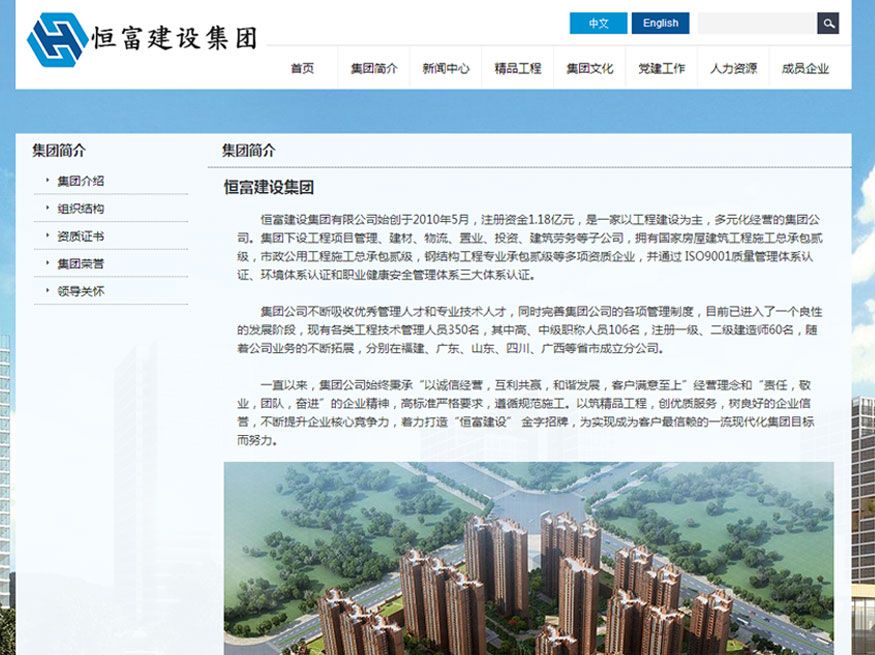The width and height of the screenshot is (875, 655).
Task: Click the content panel 集团简介 heading
Action: [249, 150]
